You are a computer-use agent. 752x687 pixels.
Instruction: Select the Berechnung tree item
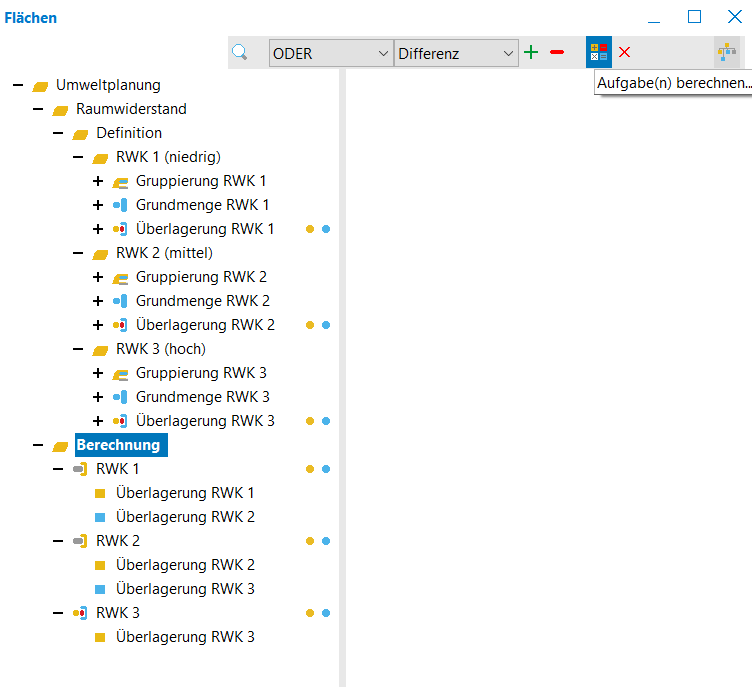click(x=117, y=445)
